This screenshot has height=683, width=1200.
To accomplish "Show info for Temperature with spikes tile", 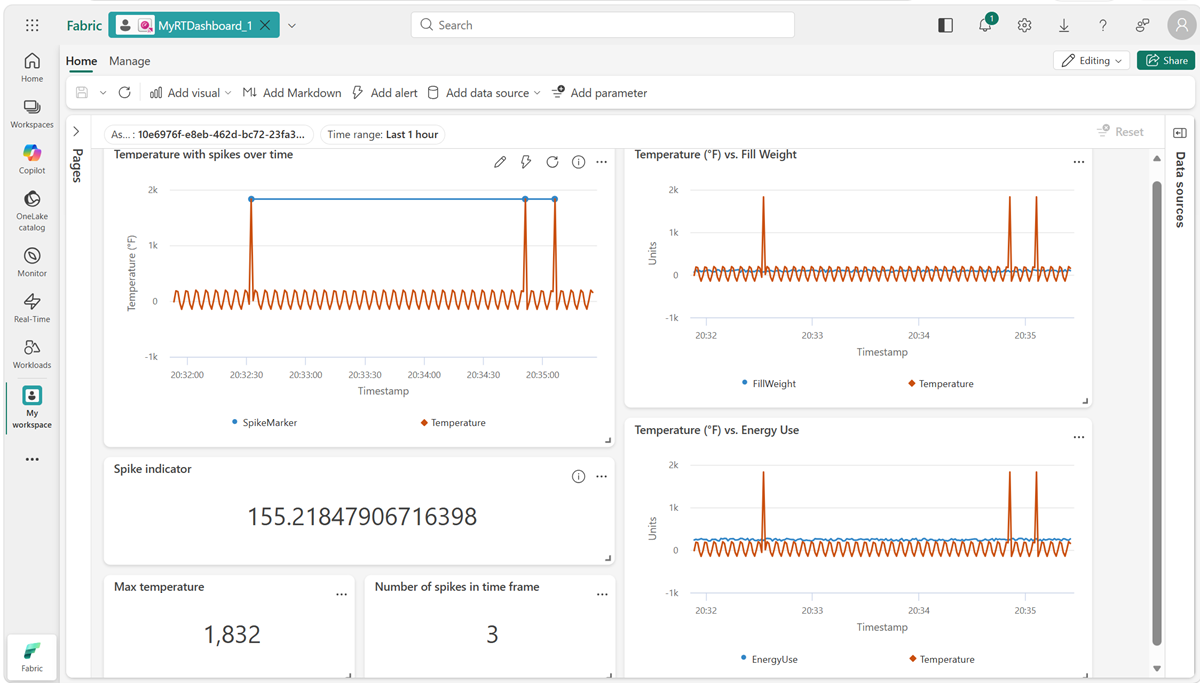I will tap(578, 162).
